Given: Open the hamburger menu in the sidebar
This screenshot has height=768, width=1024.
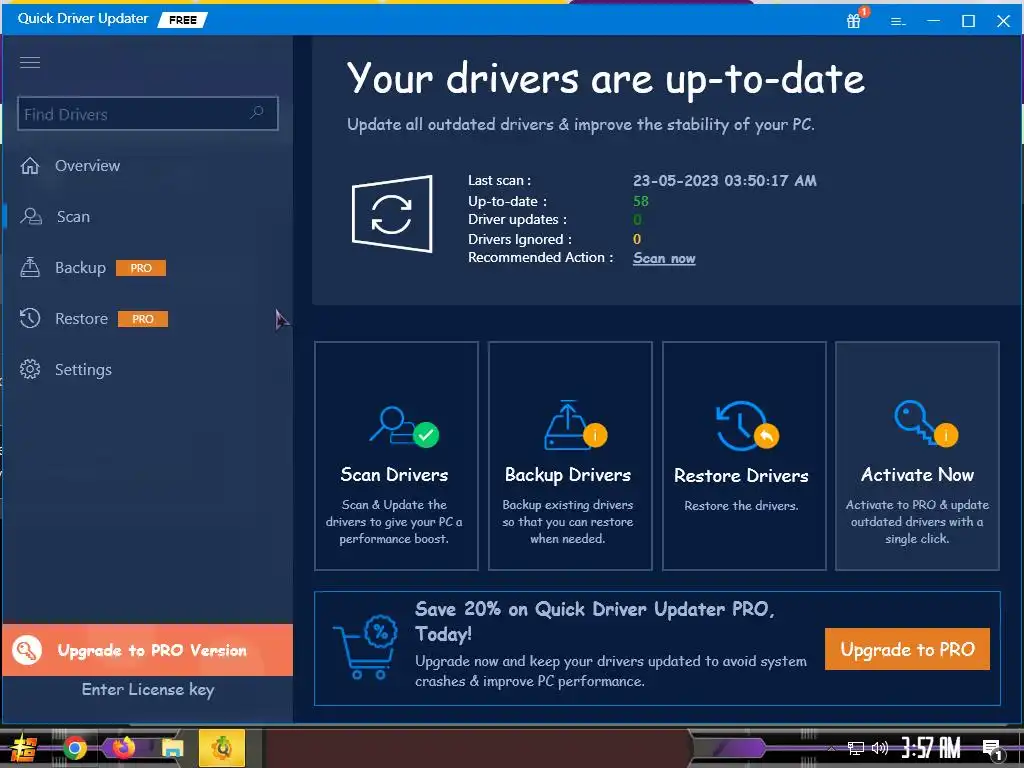Looking at the screenshot, I should pos(30,62).
